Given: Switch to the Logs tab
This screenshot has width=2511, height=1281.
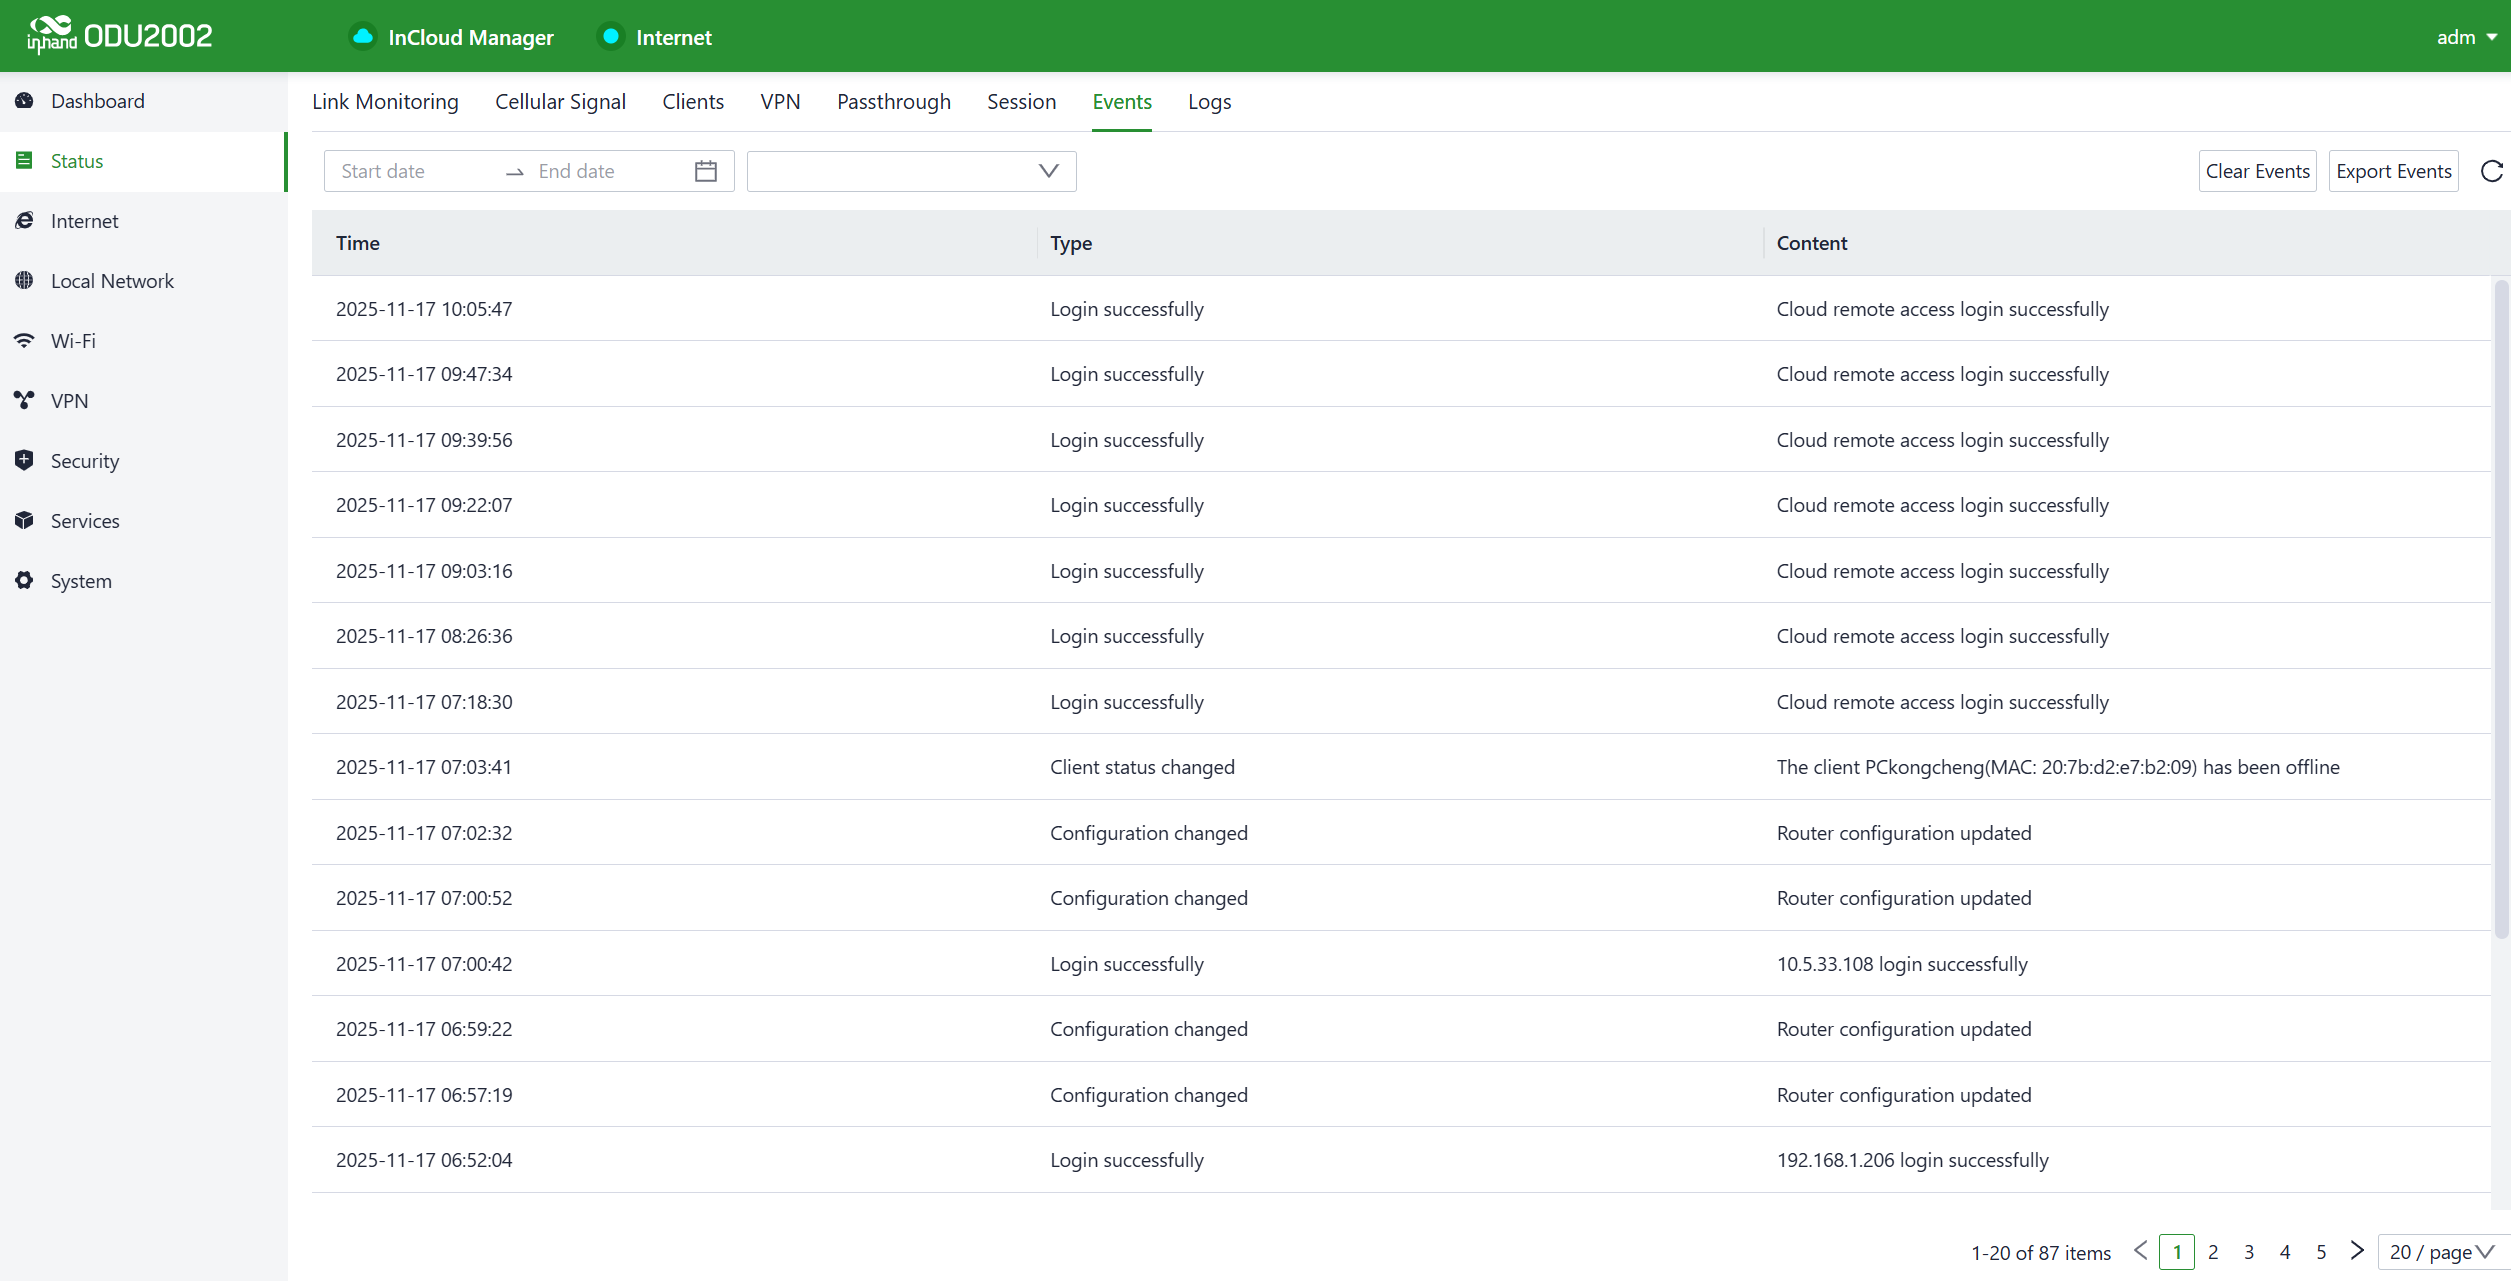Looking at the screenshot, I should pos(1209,102).
